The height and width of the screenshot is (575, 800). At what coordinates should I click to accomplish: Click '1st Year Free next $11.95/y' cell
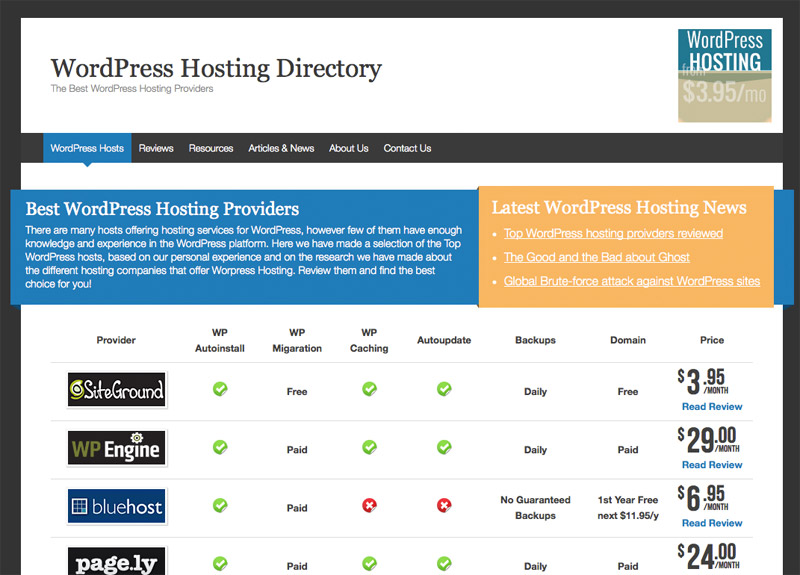click(x=628, y=508)
